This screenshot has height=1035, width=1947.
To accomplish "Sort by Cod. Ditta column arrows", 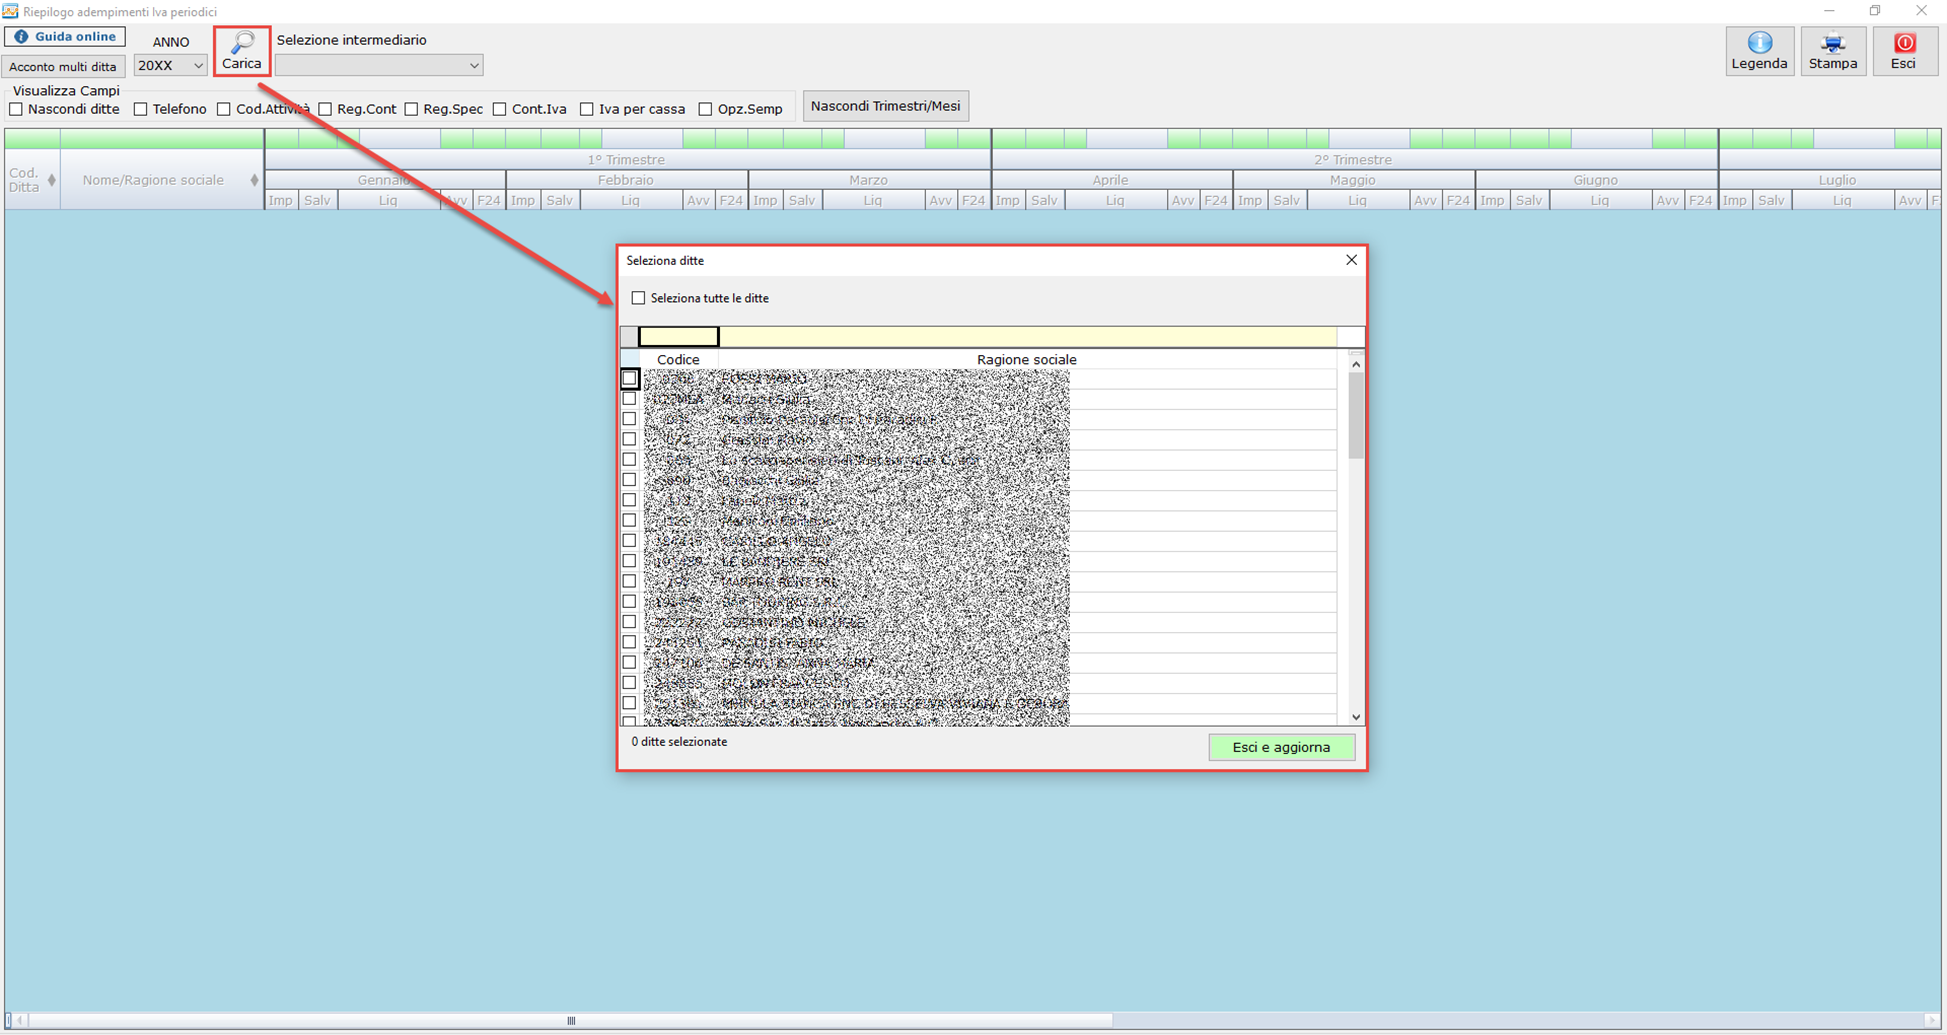I will [52, 180].
